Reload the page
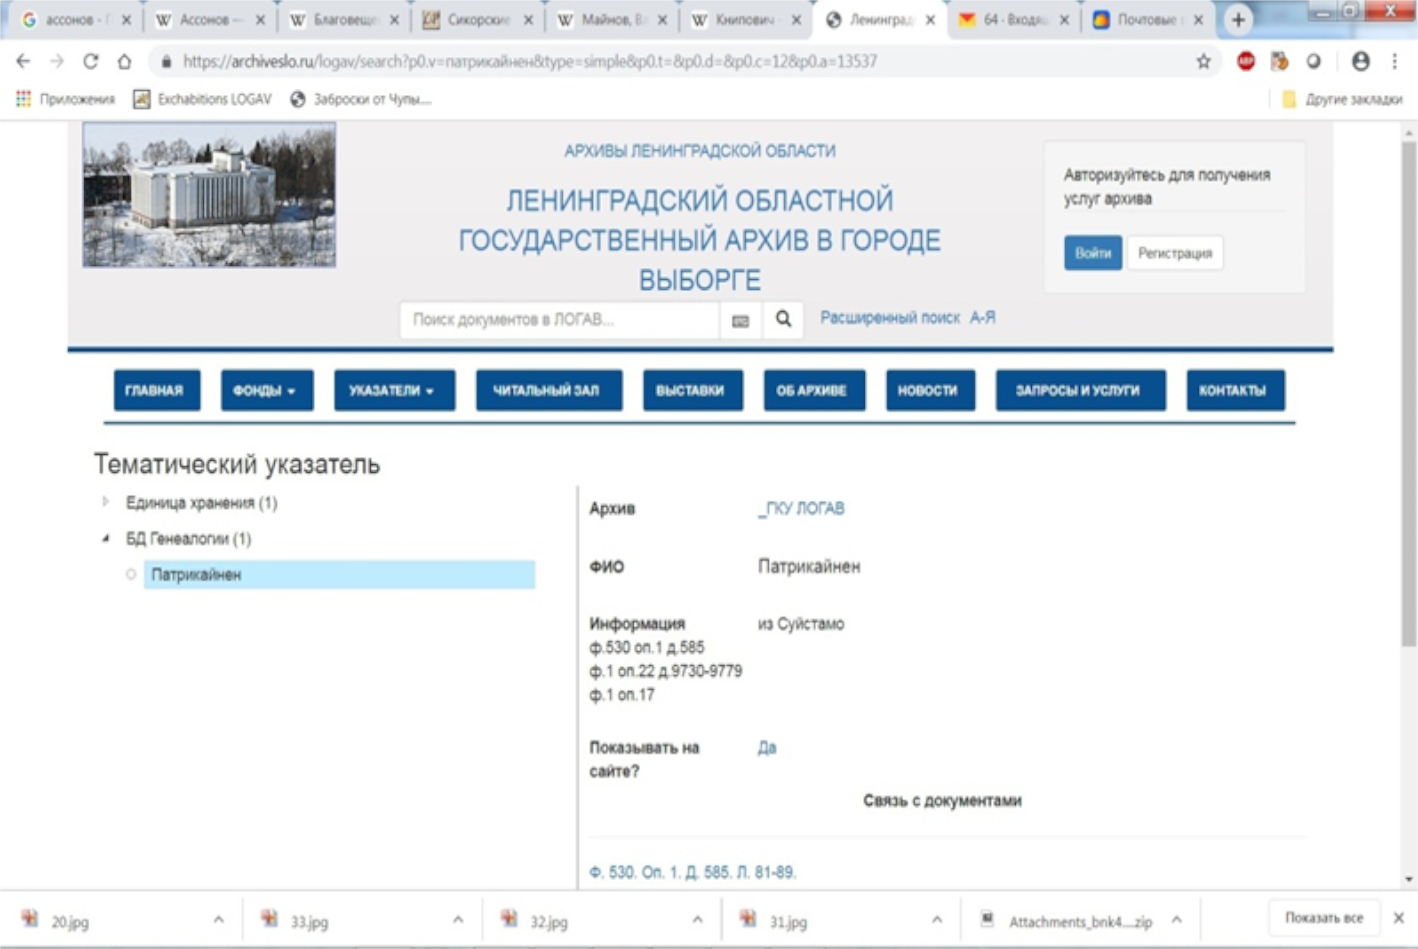1418x949 pixels. (x=90, y=61)
